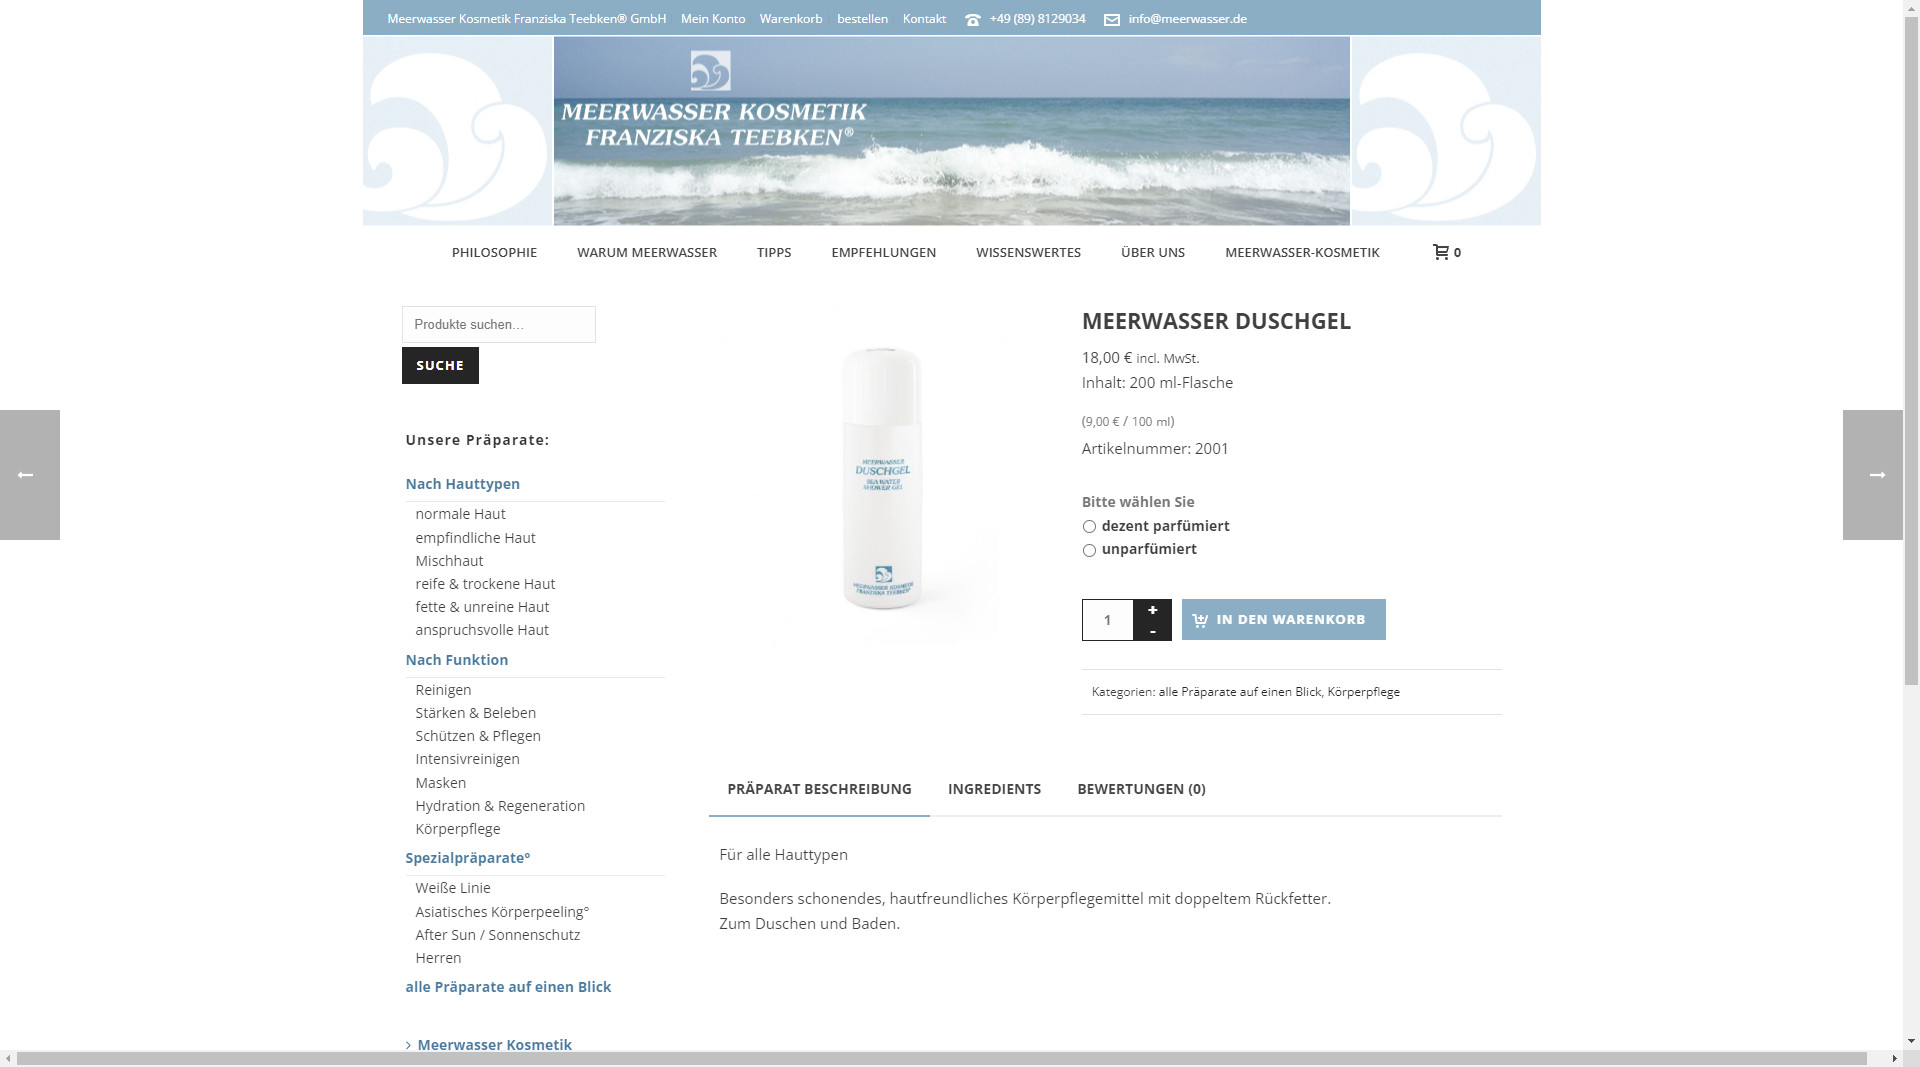Screen dimensions: 1920x1067
Task: Switch to the INGREDIENTS tab
Action: pos(994,789)
